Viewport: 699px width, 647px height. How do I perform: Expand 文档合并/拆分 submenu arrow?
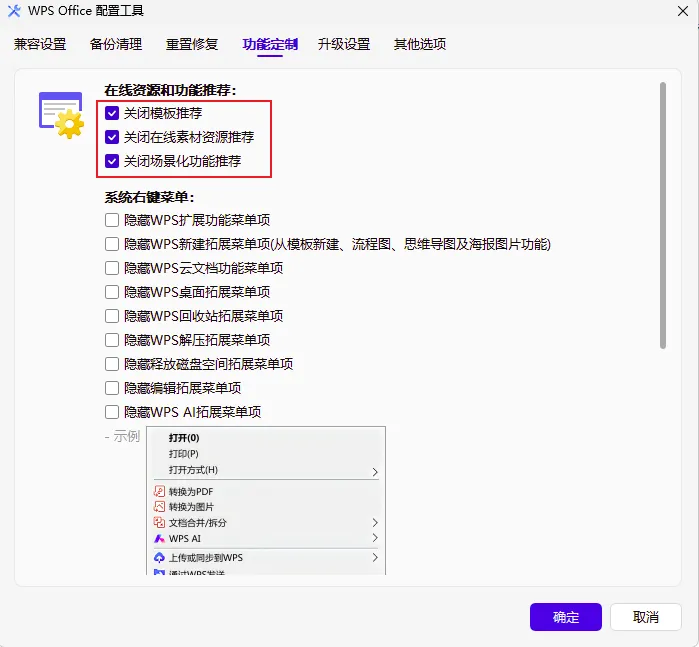point(375,522)
